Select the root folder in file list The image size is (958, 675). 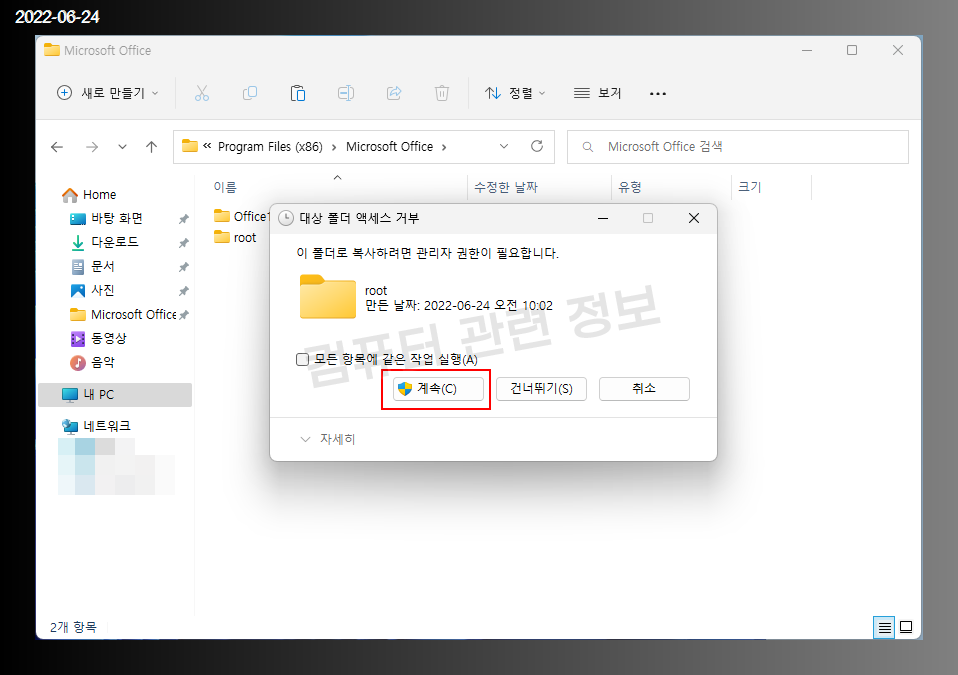point(235,238)
